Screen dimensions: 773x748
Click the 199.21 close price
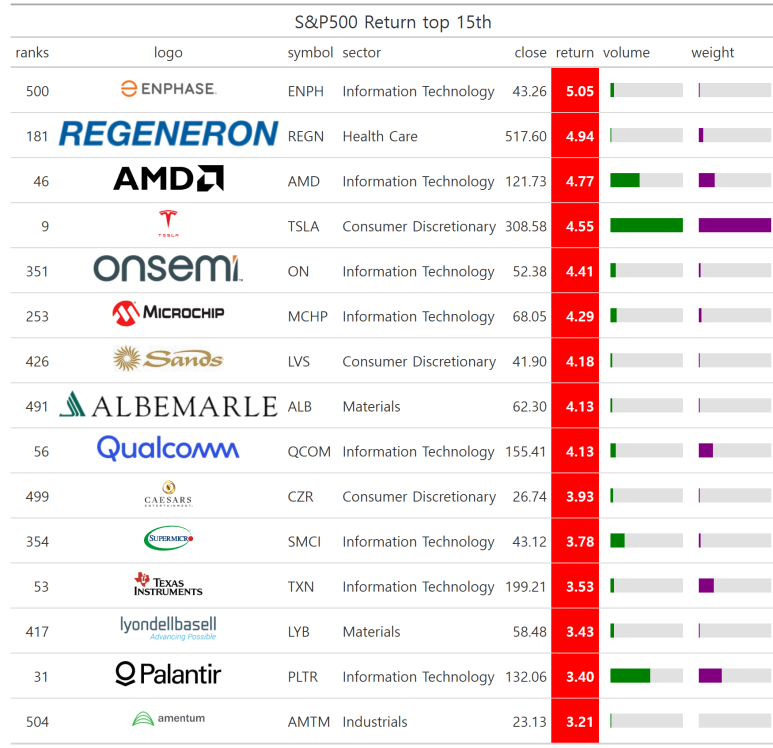[526, 587]
